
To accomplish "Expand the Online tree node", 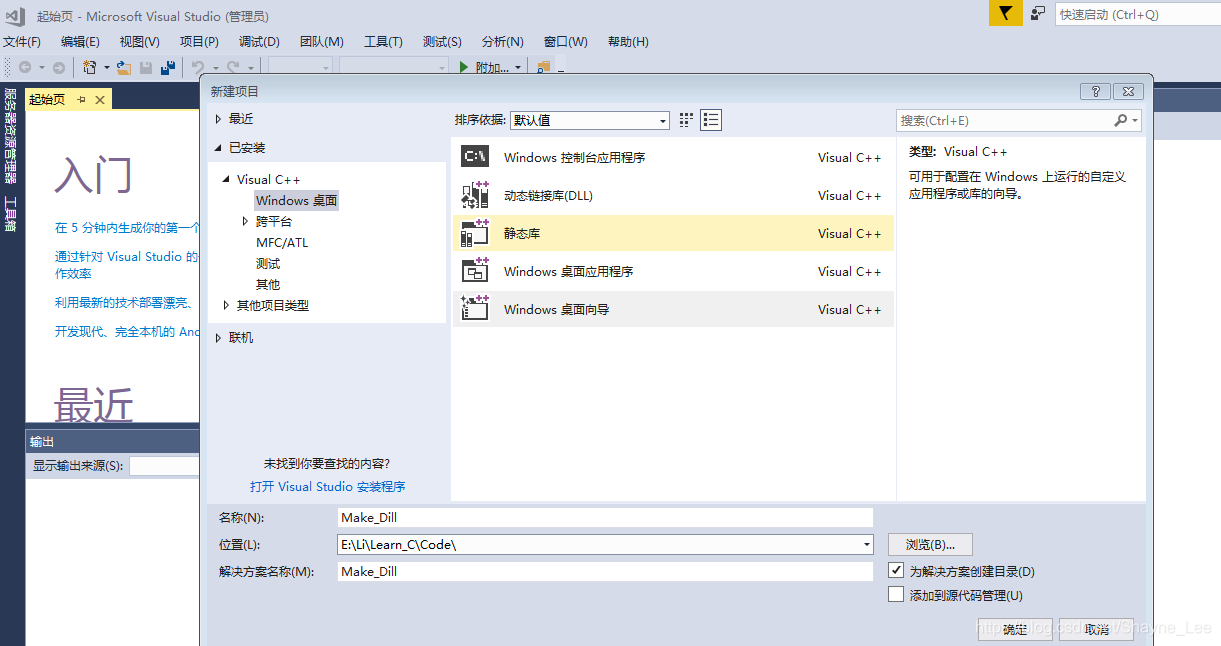I will 219,337.
